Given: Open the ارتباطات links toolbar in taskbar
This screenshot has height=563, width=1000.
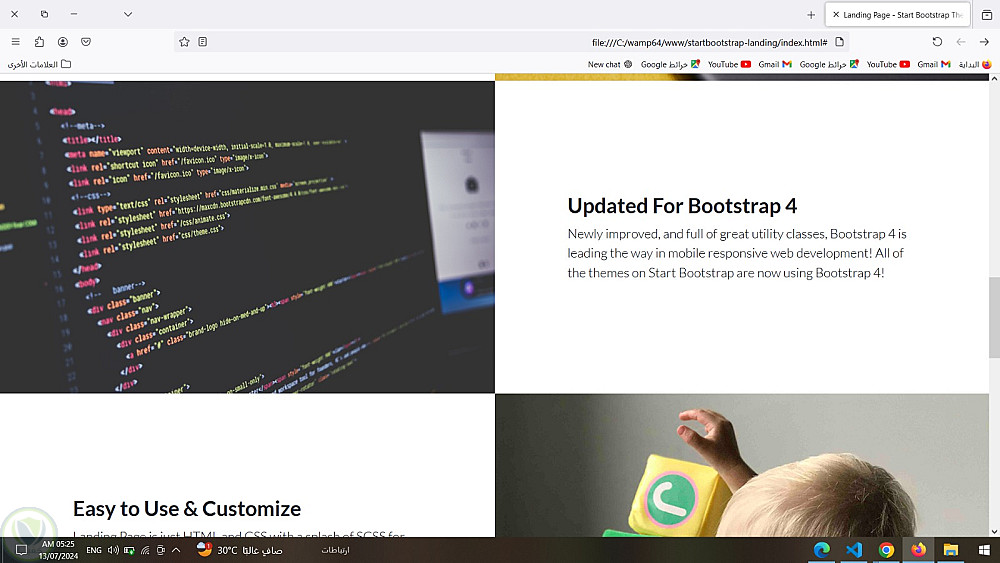Looking at the screenshot, I should click(x=335, y=550).
